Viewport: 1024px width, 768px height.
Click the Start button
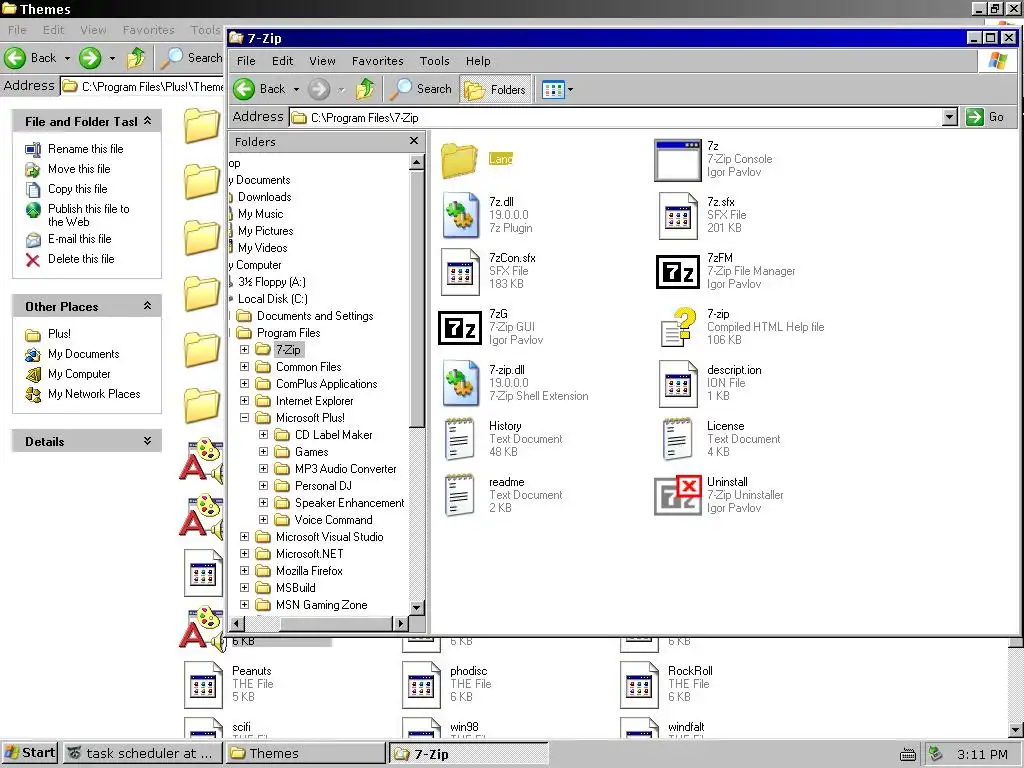click(29, 753)
